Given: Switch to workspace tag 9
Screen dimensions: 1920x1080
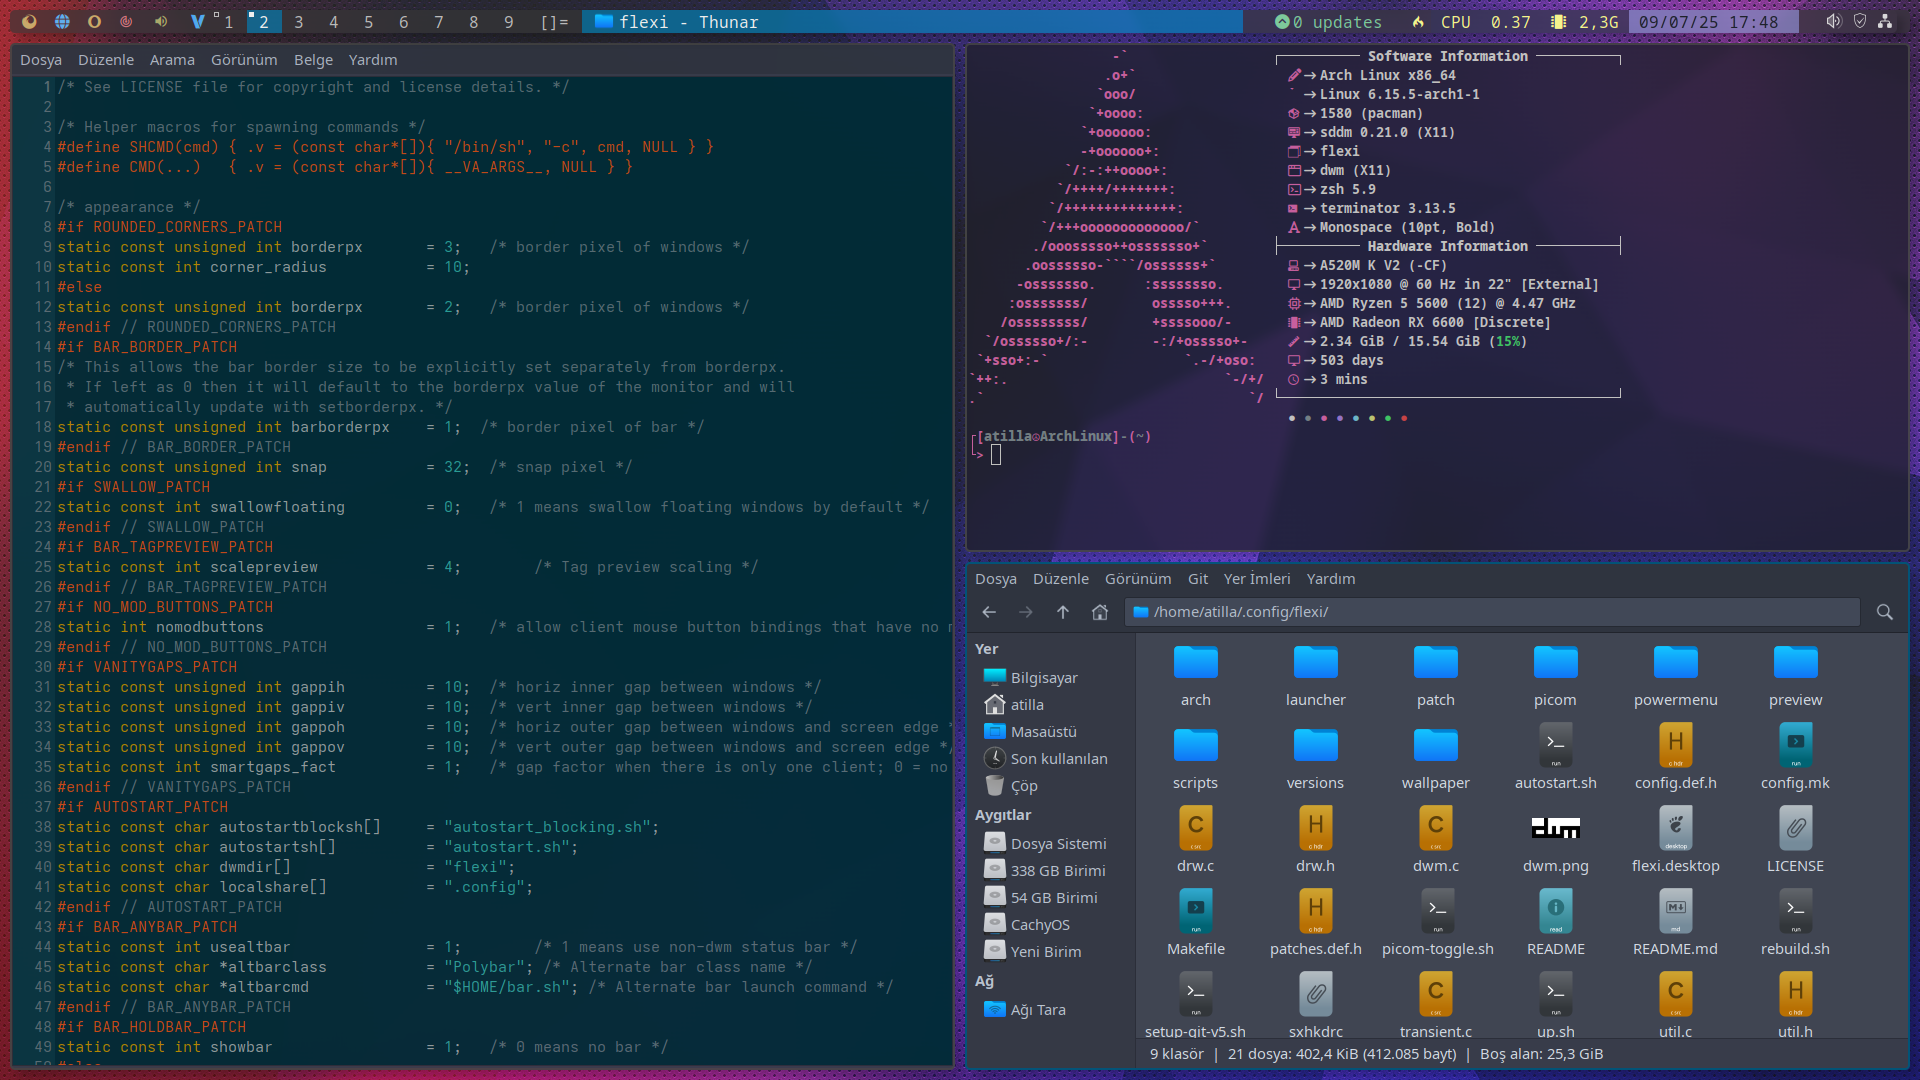Looking at the screenshot, I should tap(508, 22).
